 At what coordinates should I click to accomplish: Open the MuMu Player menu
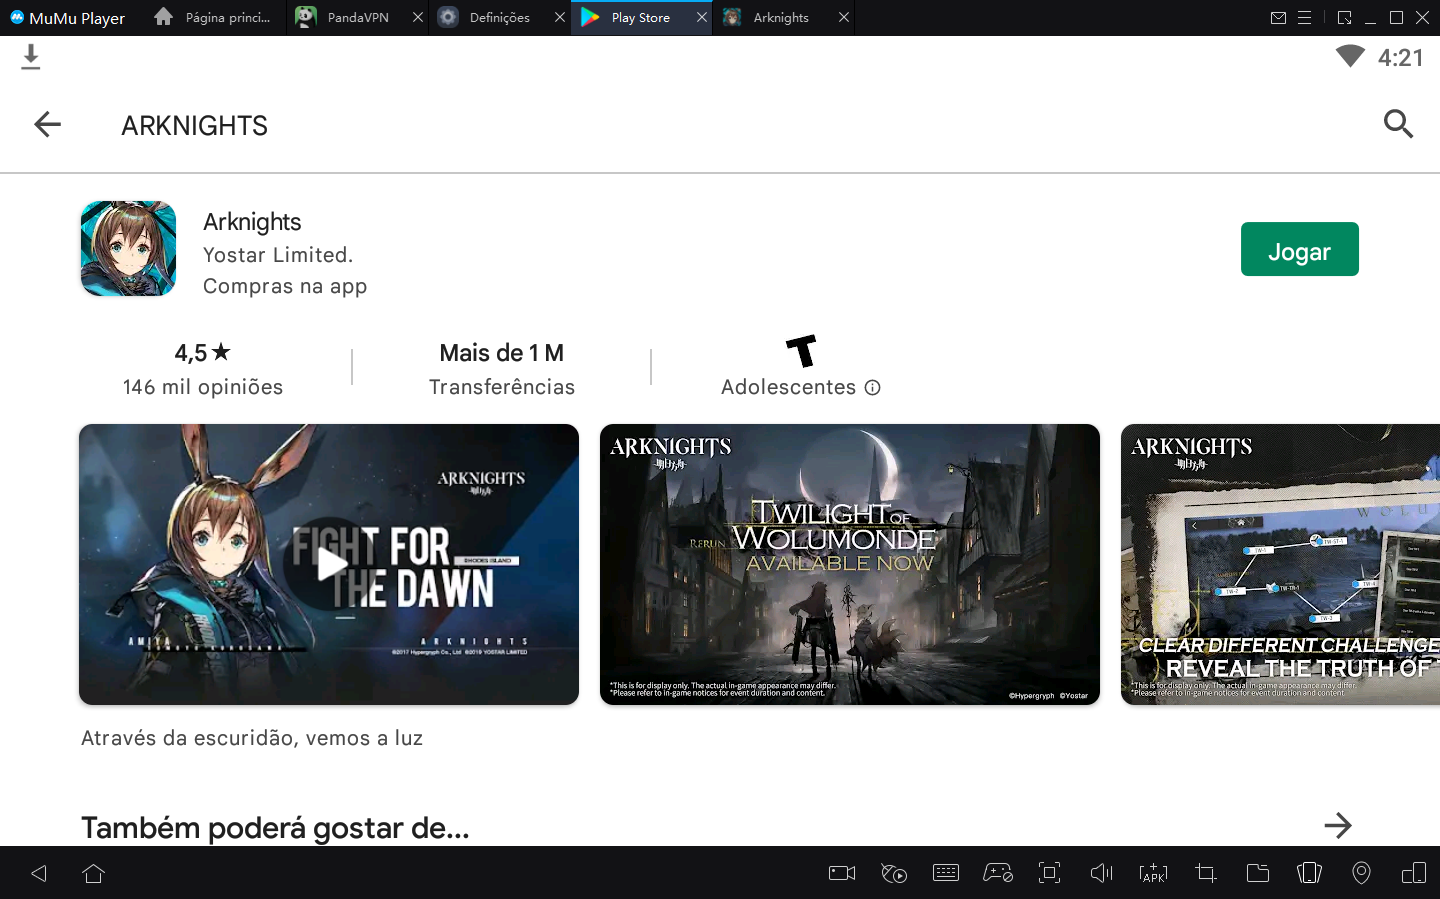(67, 17)
